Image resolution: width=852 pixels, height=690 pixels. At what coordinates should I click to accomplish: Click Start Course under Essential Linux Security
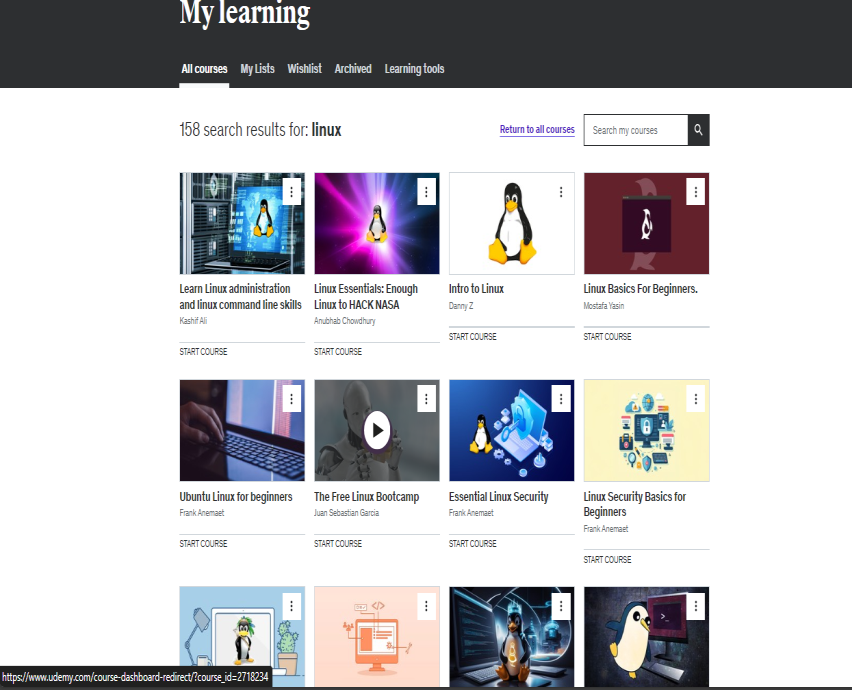pos(472,544)
